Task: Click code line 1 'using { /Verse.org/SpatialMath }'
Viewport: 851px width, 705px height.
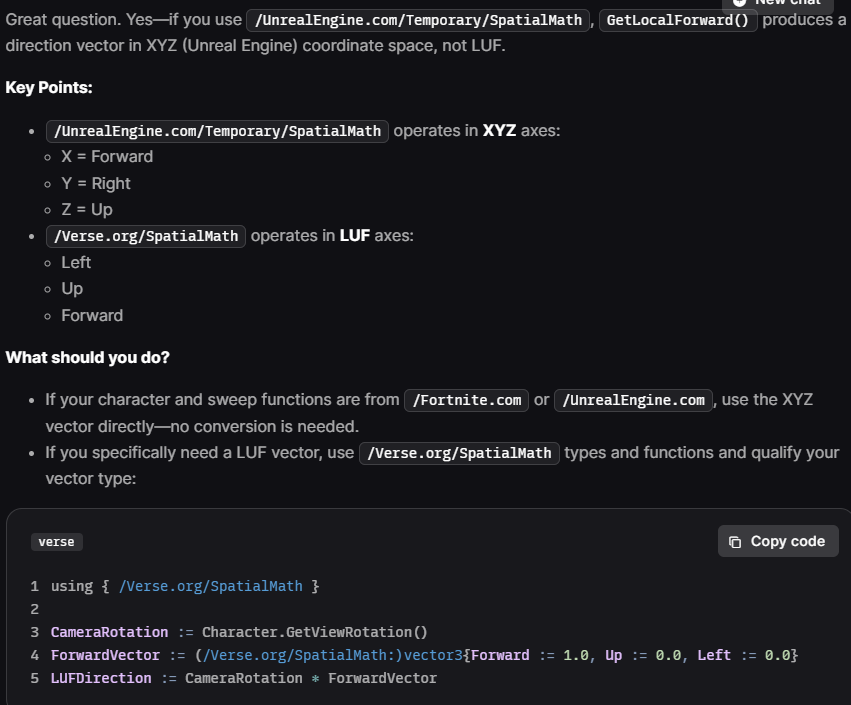Action: click(185, 586)
